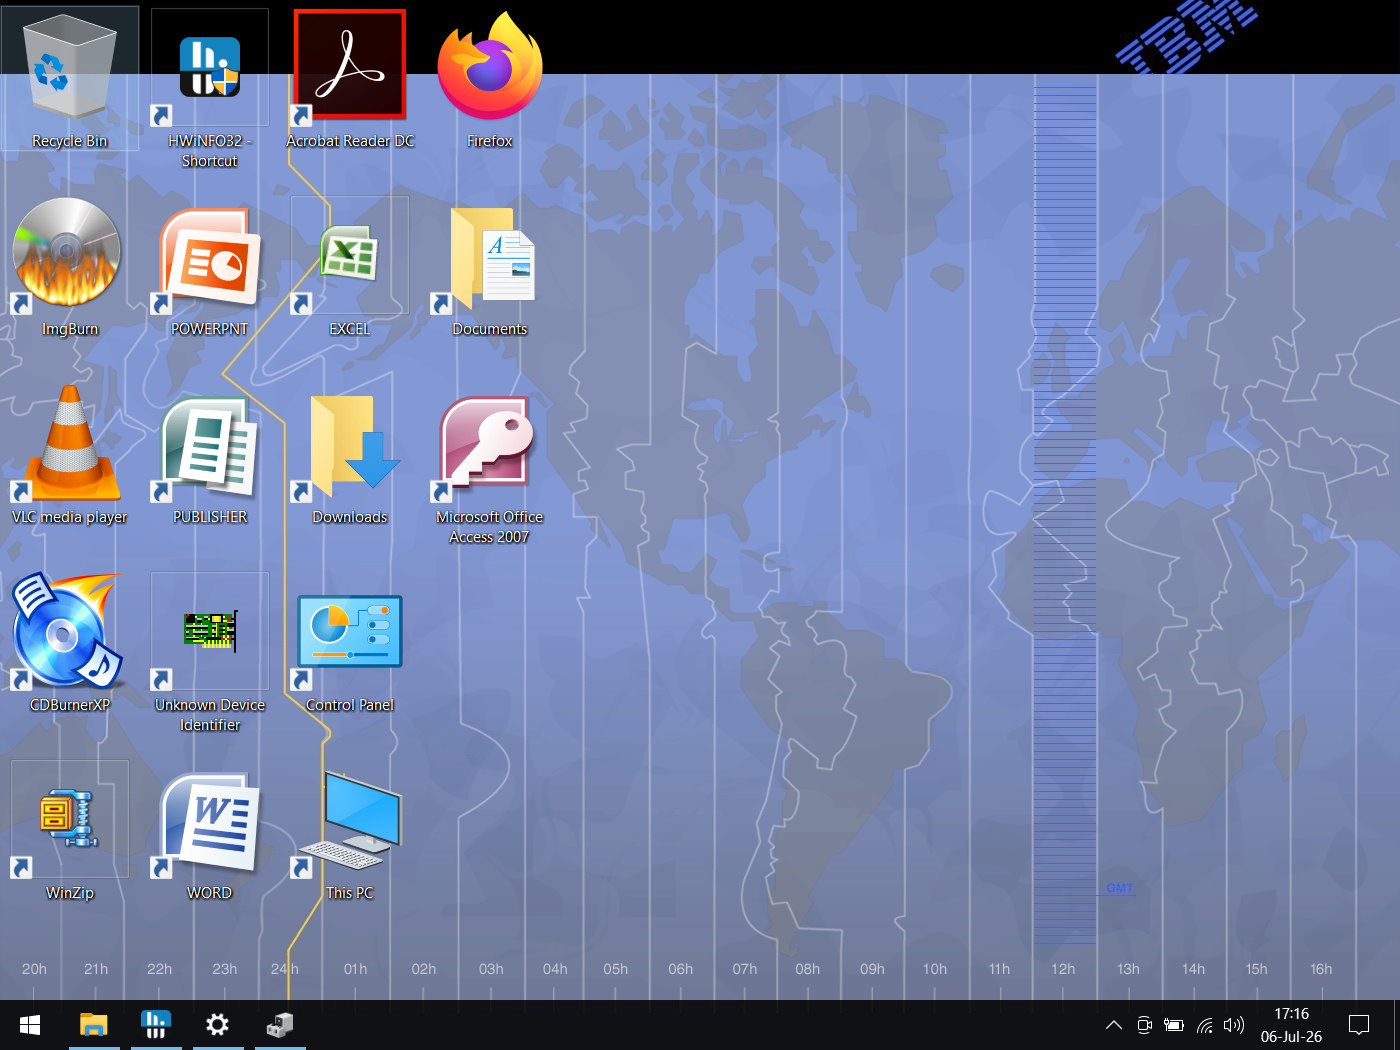Click the device installer taskbar icon
This screenshot has width=1400, height=1050.
point(280,1025)
